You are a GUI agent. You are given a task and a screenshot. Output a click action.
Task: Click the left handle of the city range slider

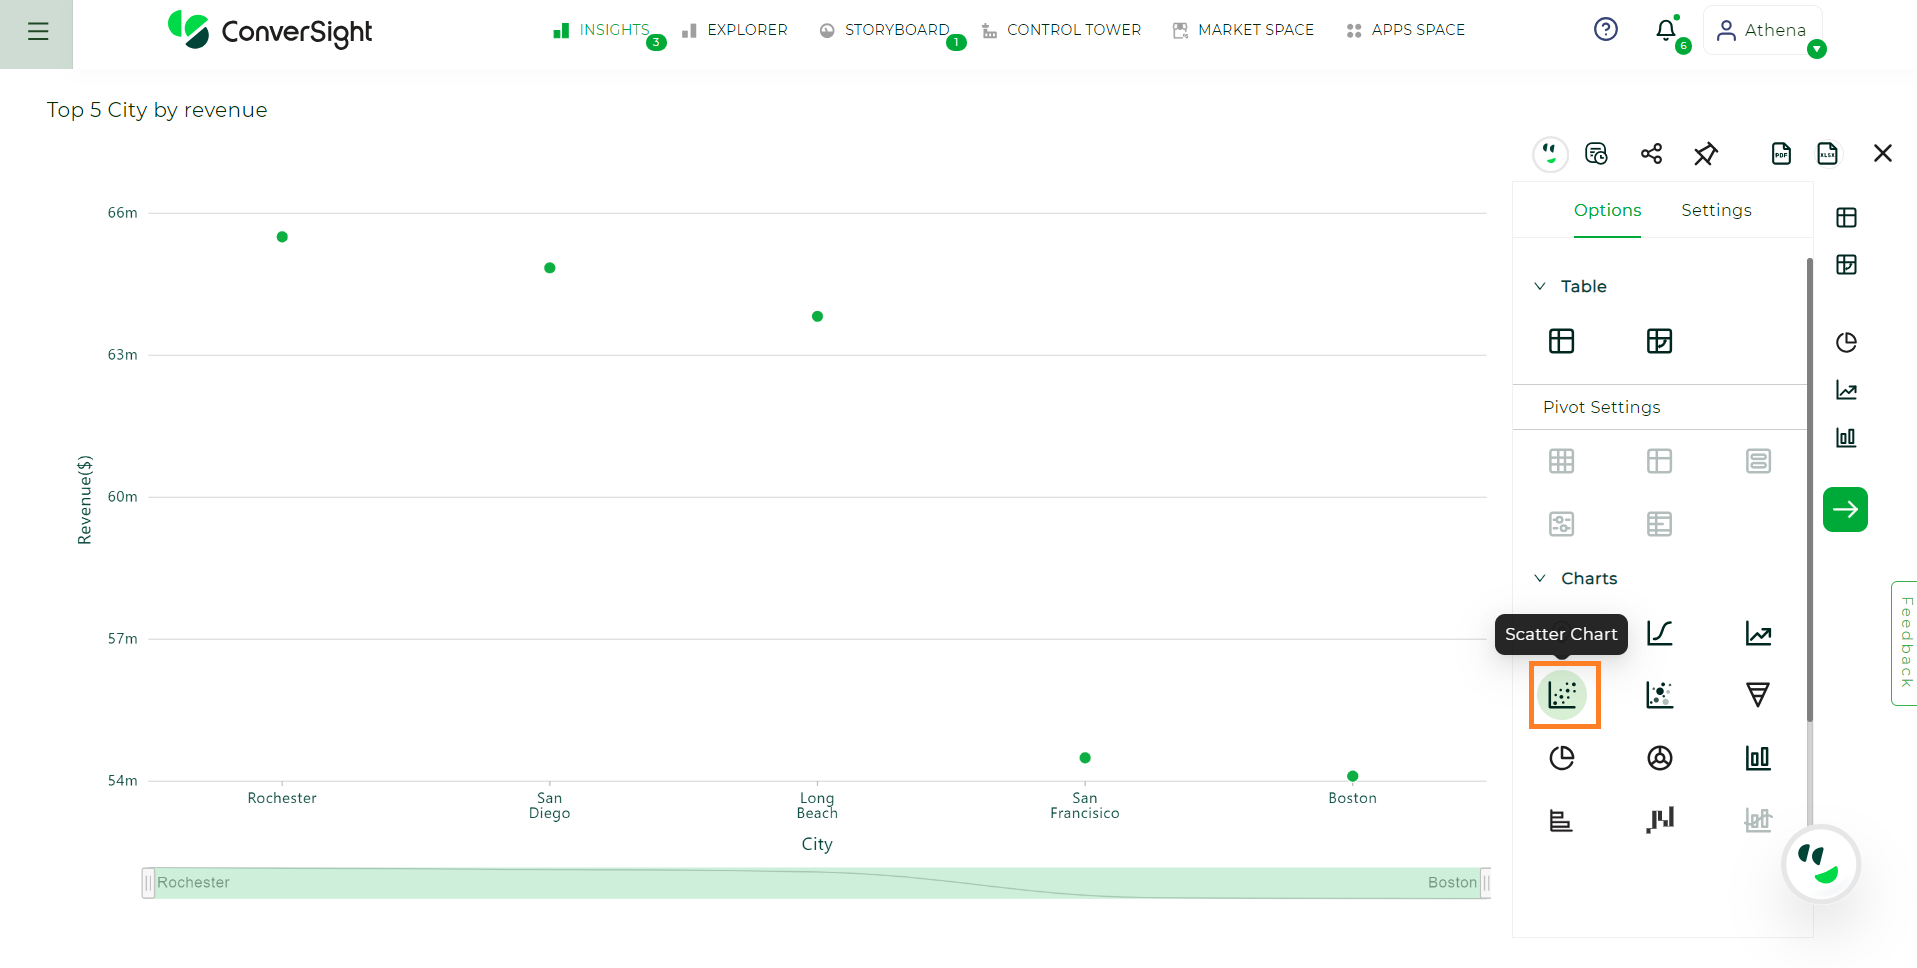pyautogui.click(x=148, y=883)
